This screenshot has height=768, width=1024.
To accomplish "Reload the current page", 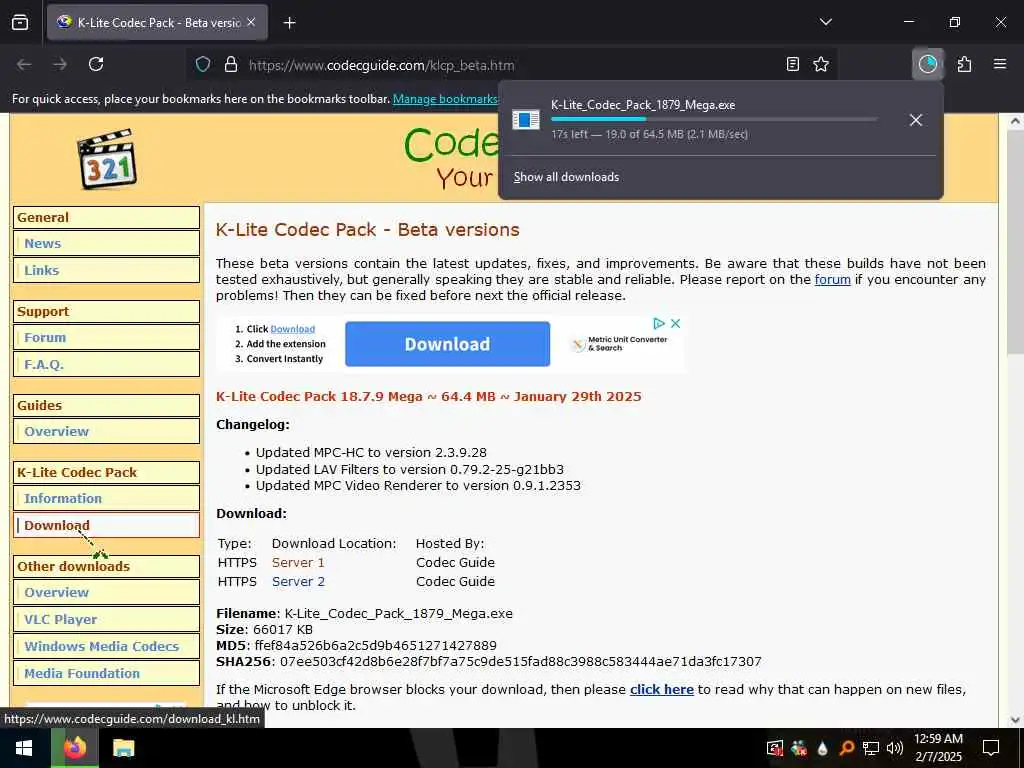I will click(96, 64).
